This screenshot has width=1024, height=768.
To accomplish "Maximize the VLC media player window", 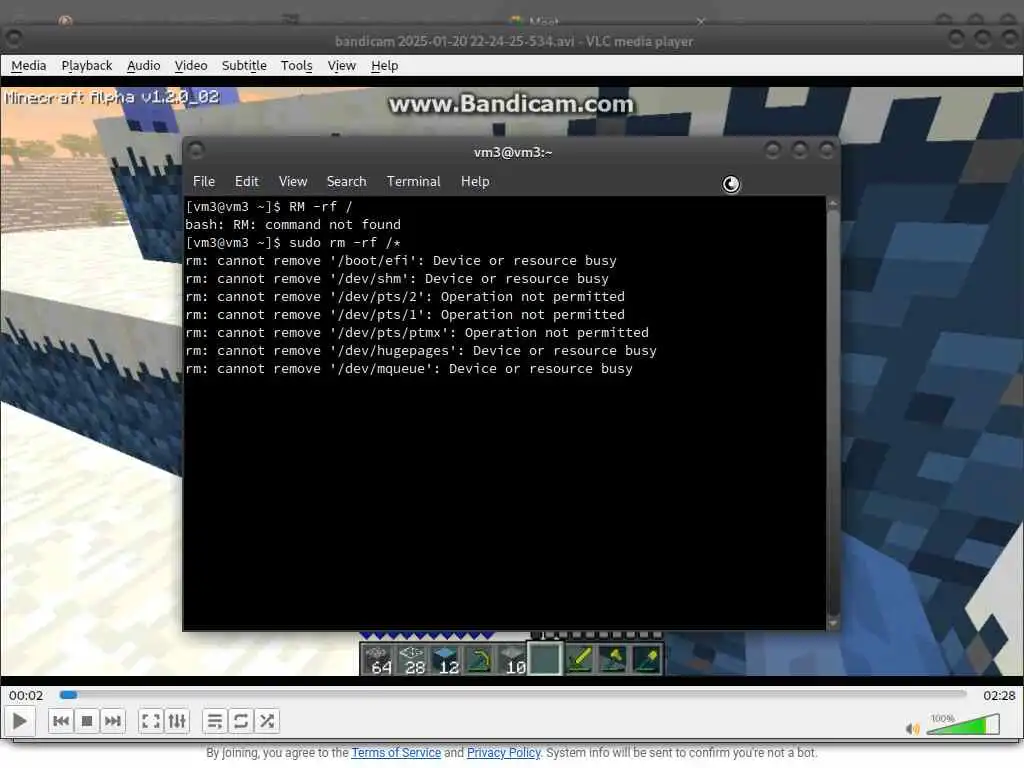I will [x=983, y=39].
